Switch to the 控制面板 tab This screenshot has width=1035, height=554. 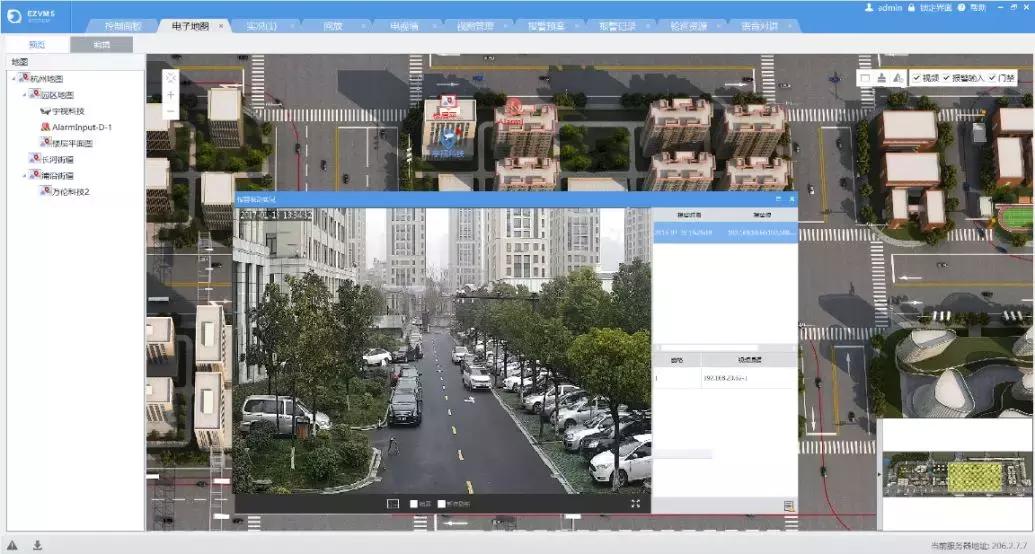click(123, 26)
